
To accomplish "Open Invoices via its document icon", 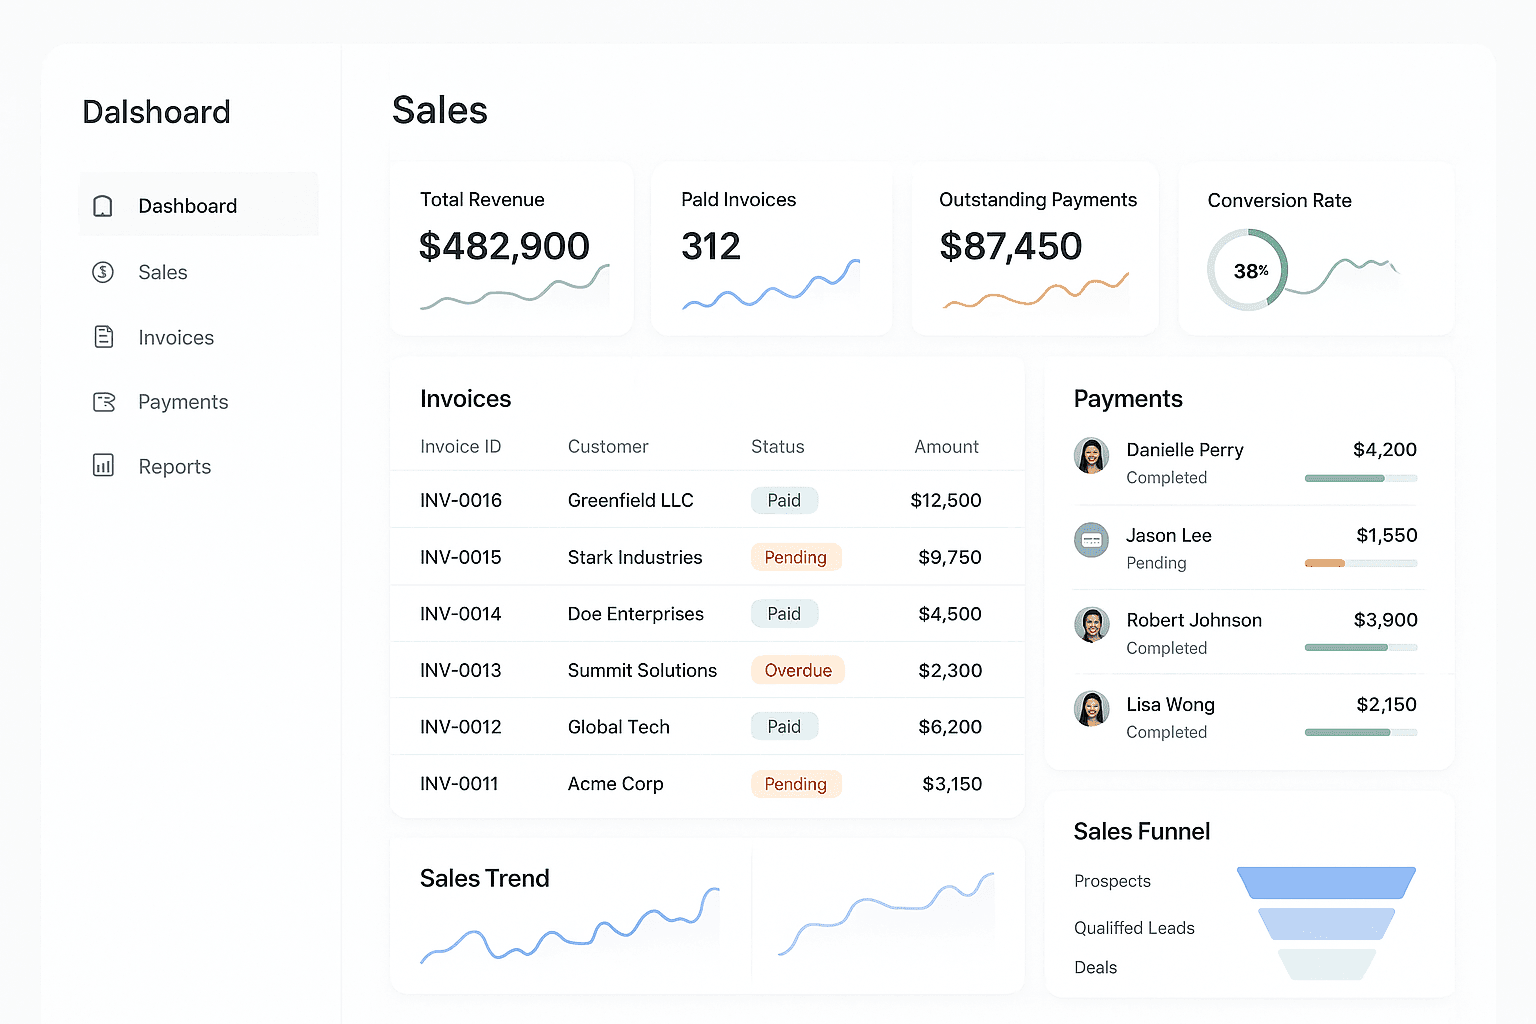I will 103,337.
